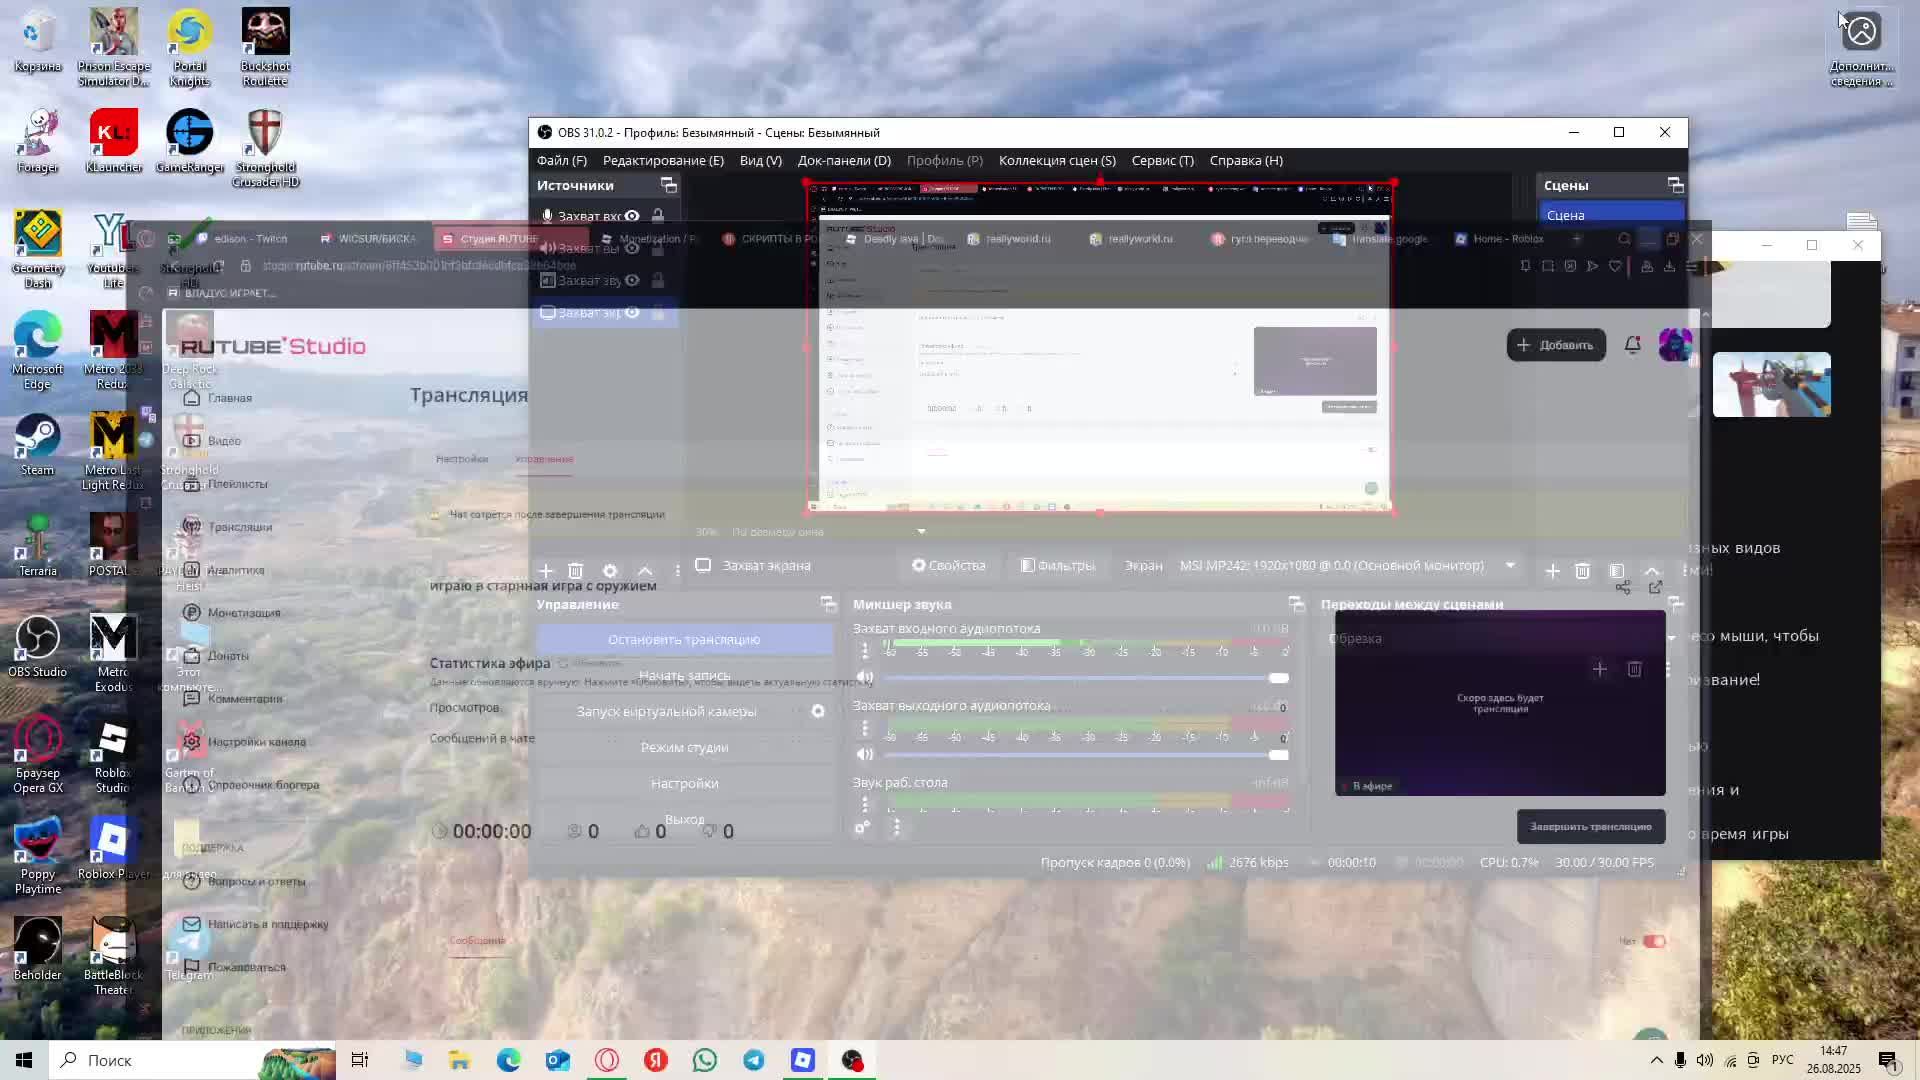Screen dimensions: 1920x1080
Task: Open the scene transition type dropdown
Action: click(x=1670, y=638)
